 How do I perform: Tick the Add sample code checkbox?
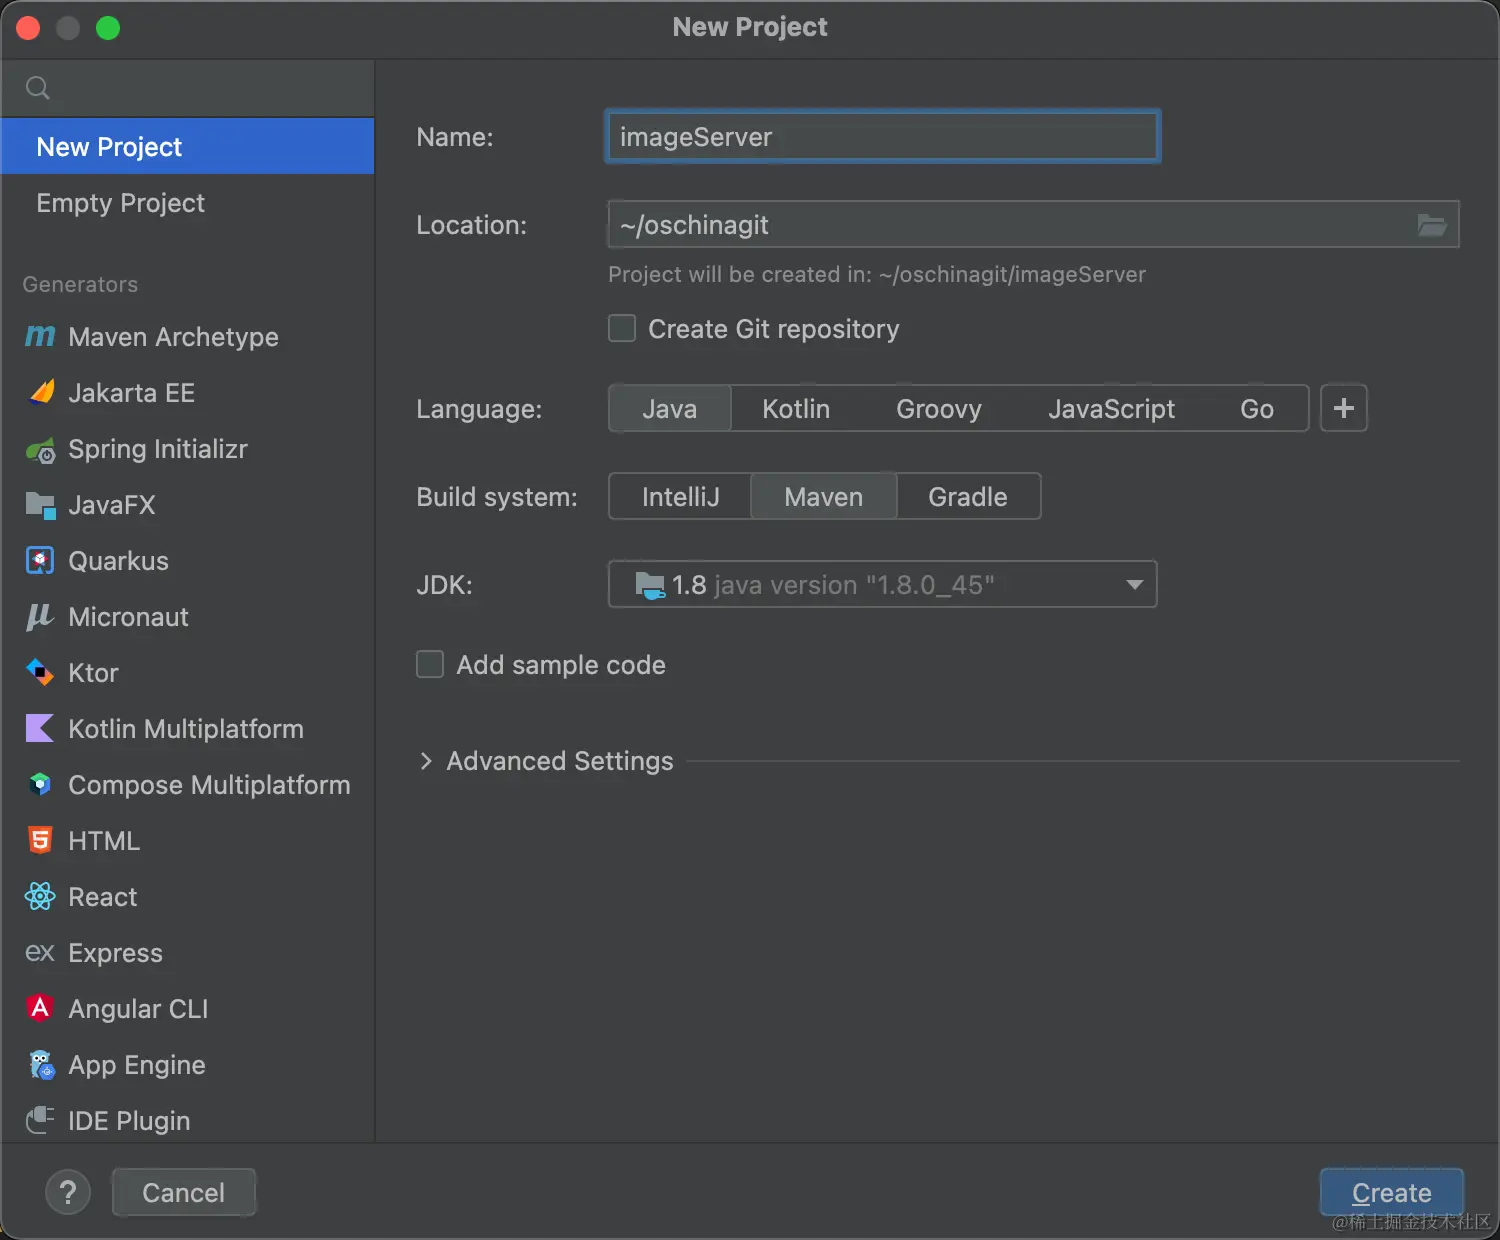(430, 665)
